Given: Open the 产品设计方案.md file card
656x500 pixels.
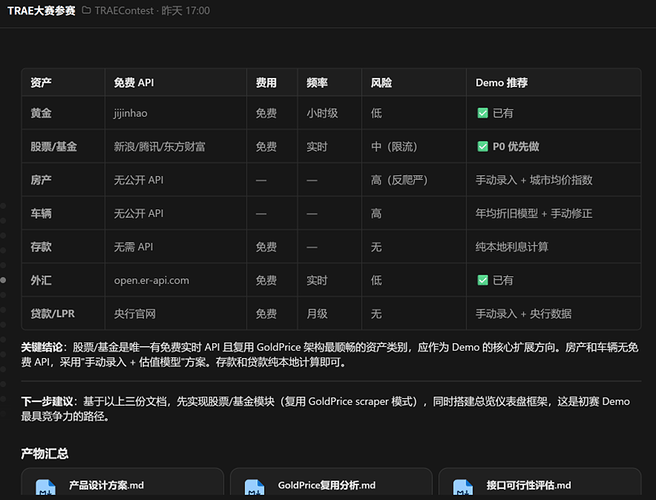Looking at the screenshot, I should point(123,484).
